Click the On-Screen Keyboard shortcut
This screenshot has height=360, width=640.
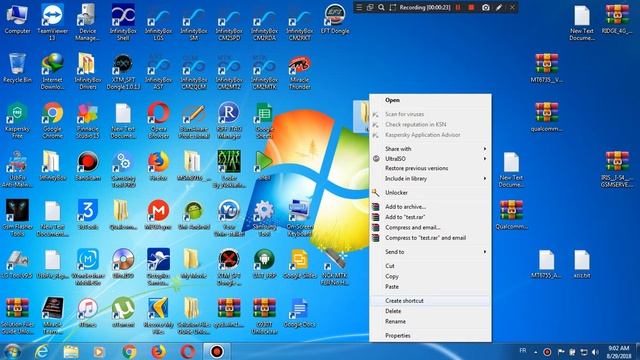300,219
